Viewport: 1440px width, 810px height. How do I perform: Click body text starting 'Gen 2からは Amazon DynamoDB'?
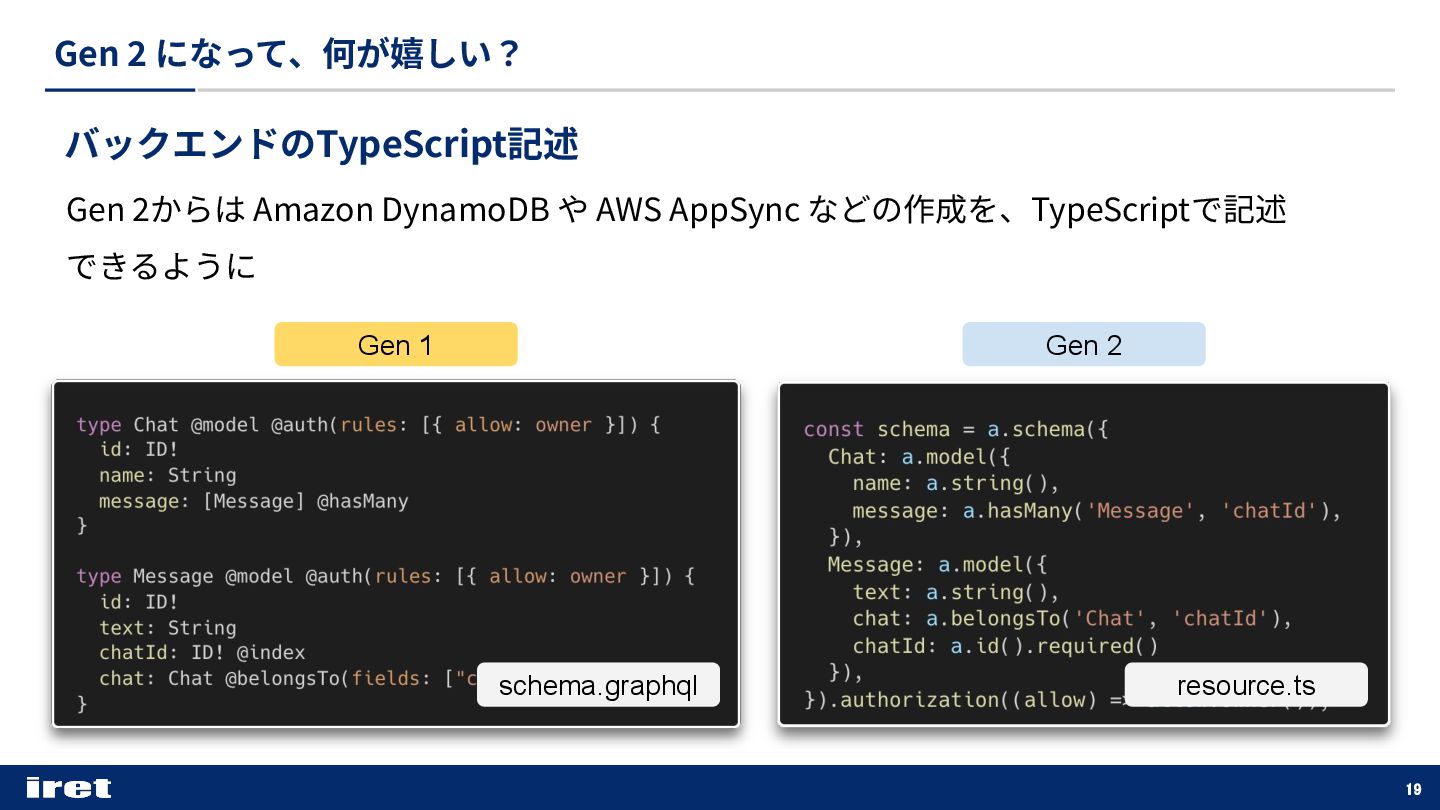[676, 210]
